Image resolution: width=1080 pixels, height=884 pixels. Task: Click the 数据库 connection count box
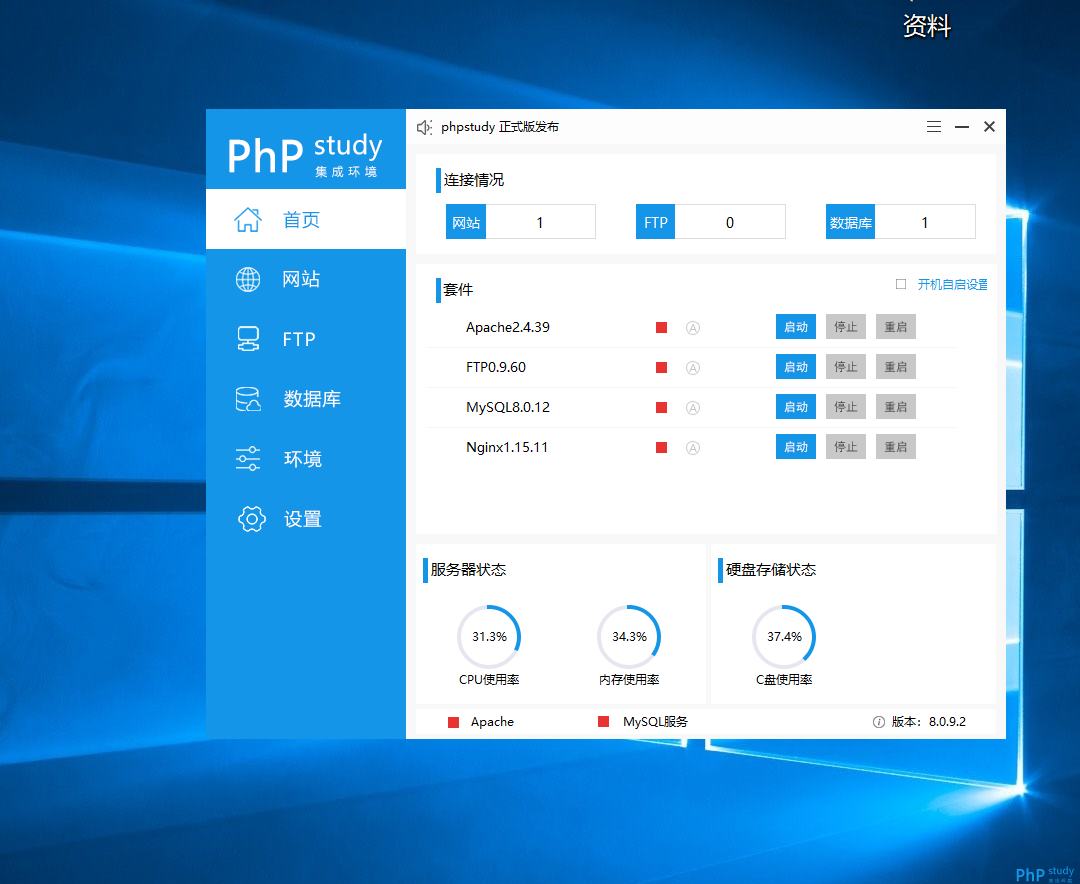coord(901,222)
